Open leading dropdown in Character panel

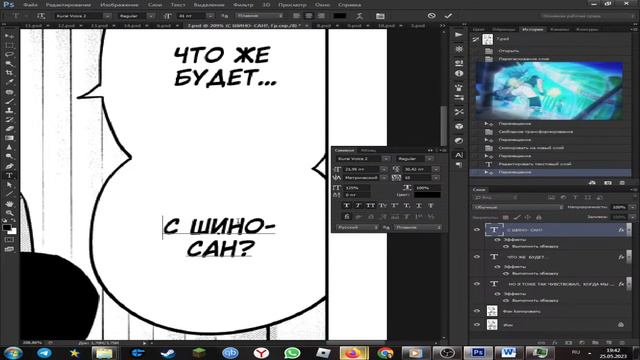click(x=436, y=169)
